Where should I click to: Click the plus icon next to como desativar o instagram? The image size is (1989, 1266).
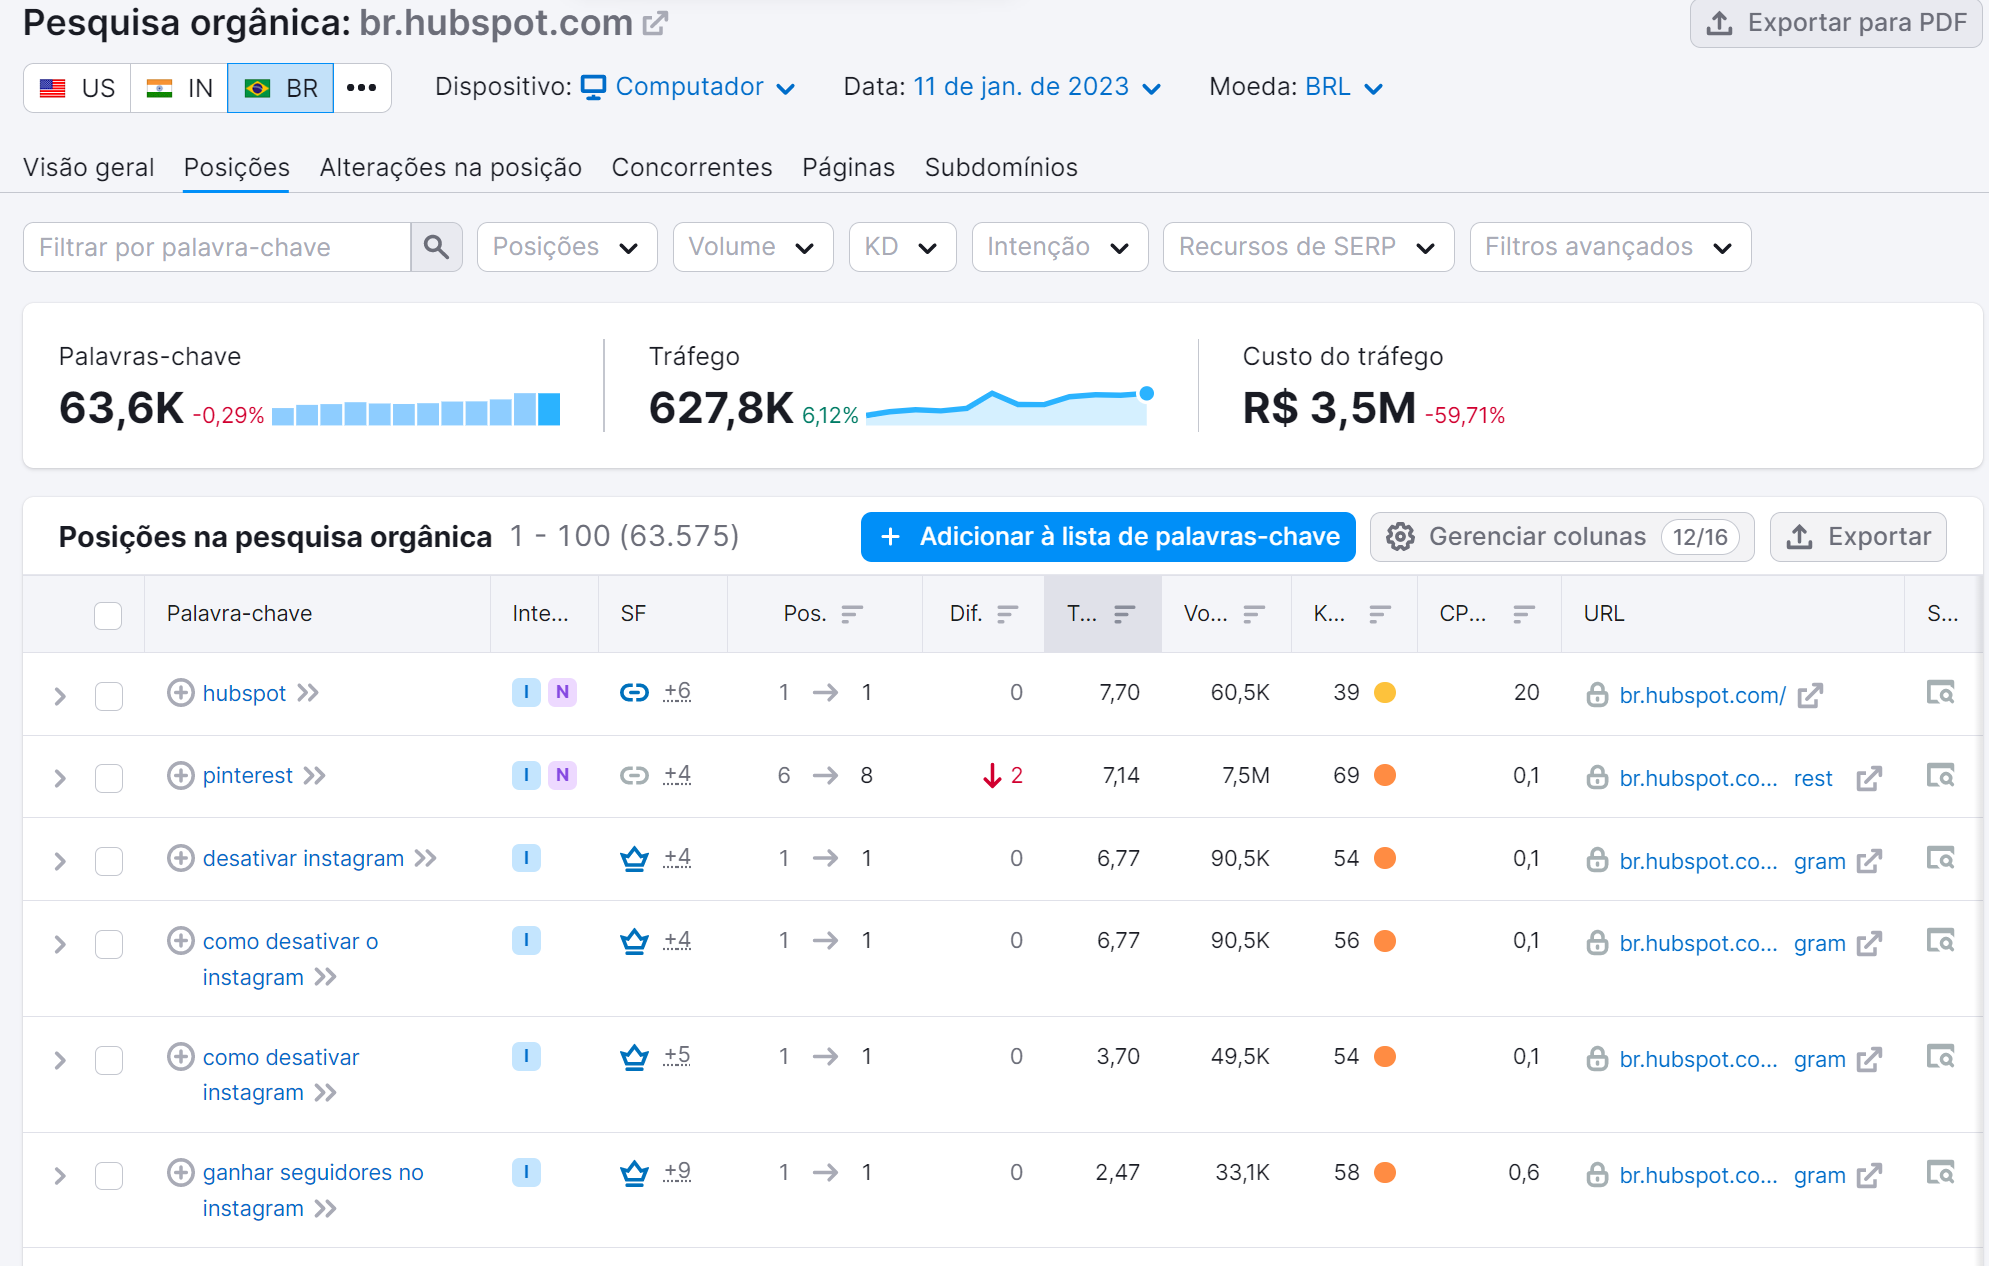(180, 940)
